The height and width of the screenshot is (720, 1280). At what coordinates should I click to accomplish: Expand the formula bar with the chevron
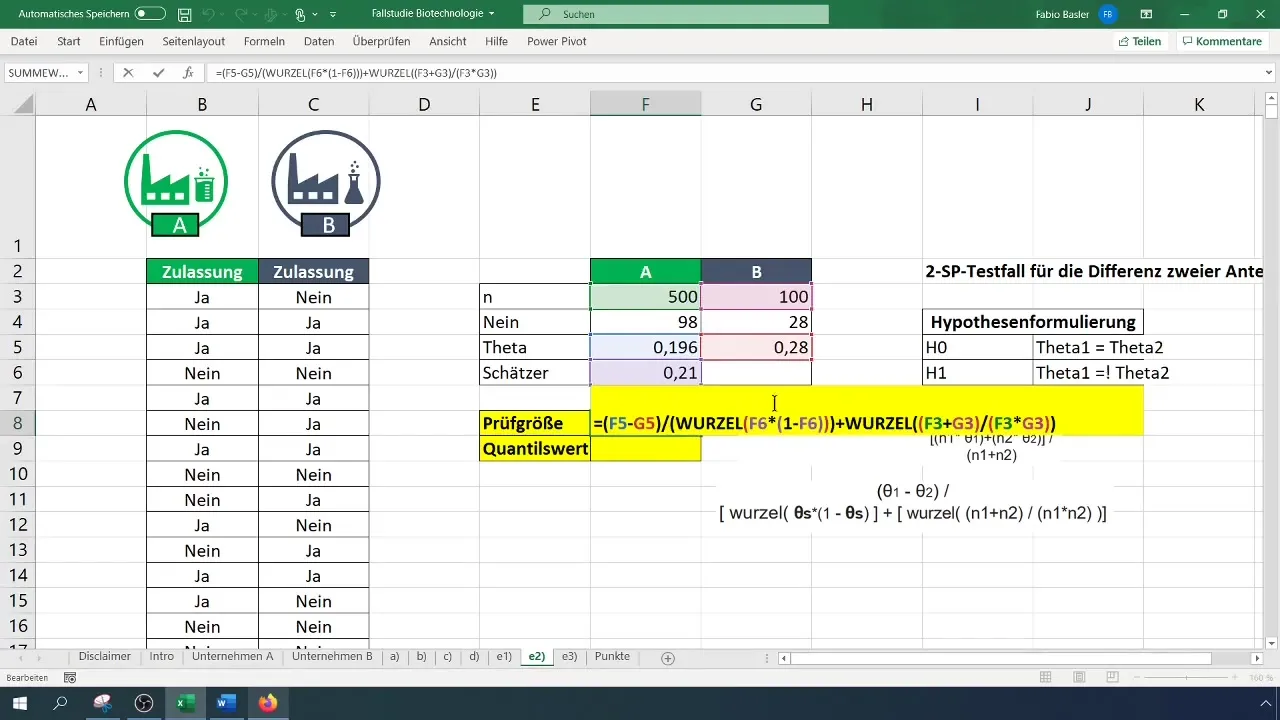pyautogui.click(x=1268, y=73)
